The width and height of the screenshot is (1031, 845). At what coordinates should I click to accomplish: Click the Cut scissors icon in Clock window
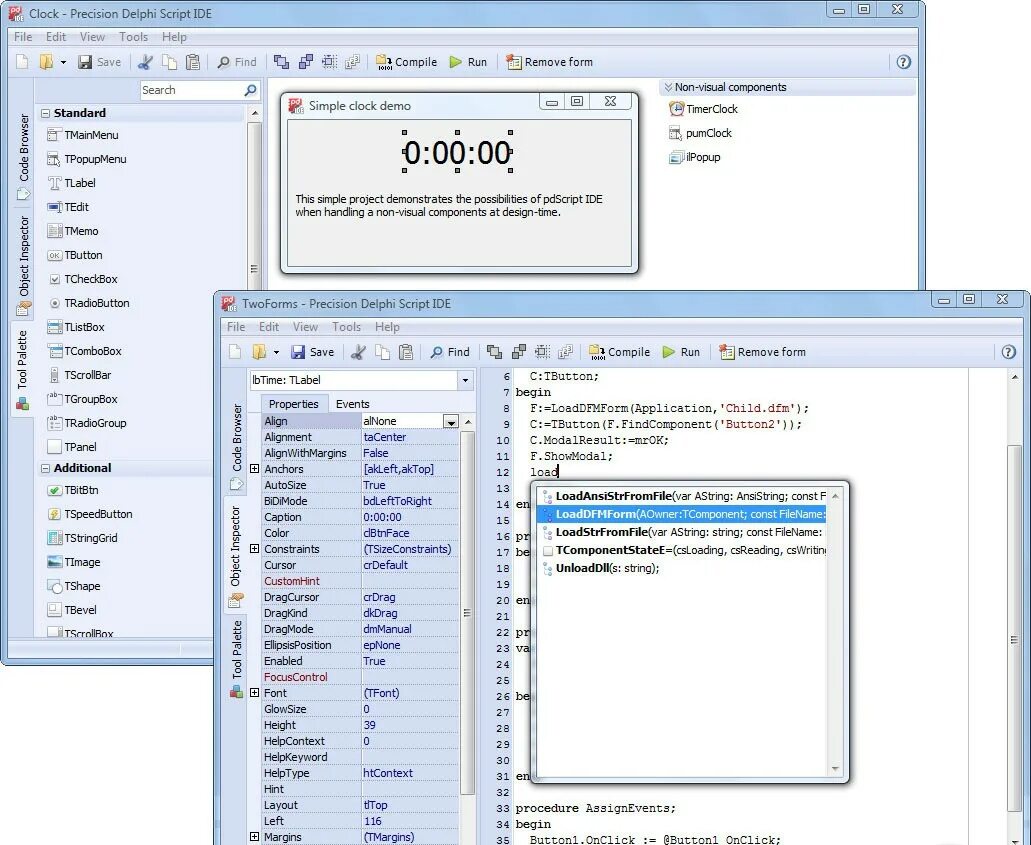pyautogui.click(x=145, y=62)
